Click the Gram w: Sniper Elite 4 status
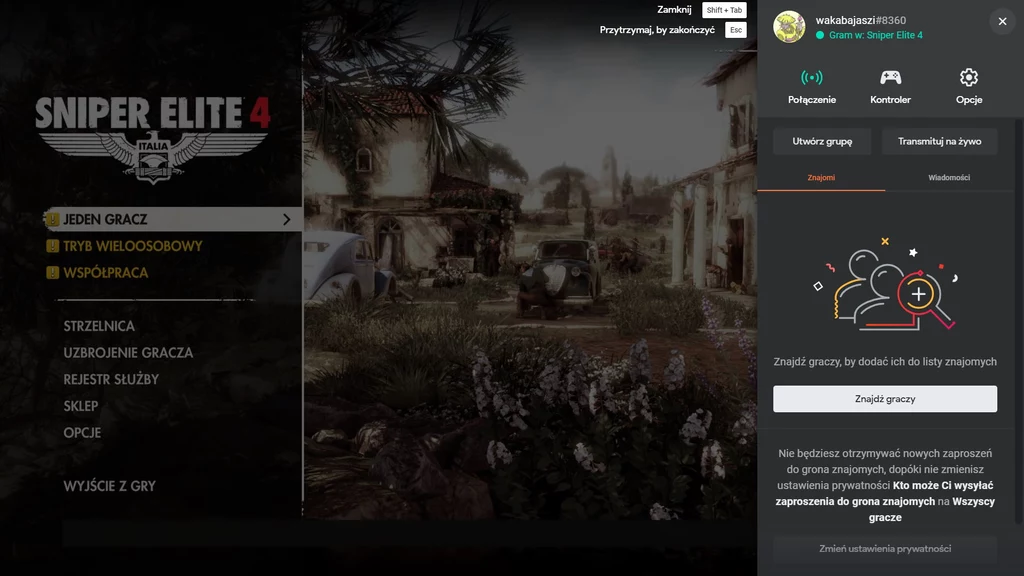 [x=876, y=35]
